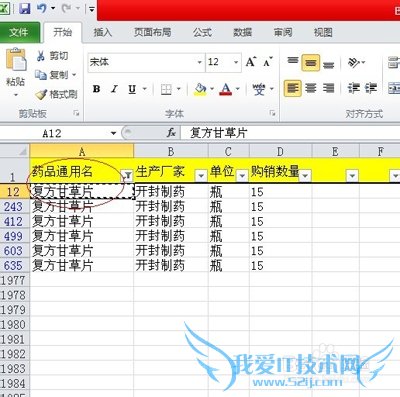400x397 pixels.
Task: Click the fx insert function icon
Action: (171, 133)
